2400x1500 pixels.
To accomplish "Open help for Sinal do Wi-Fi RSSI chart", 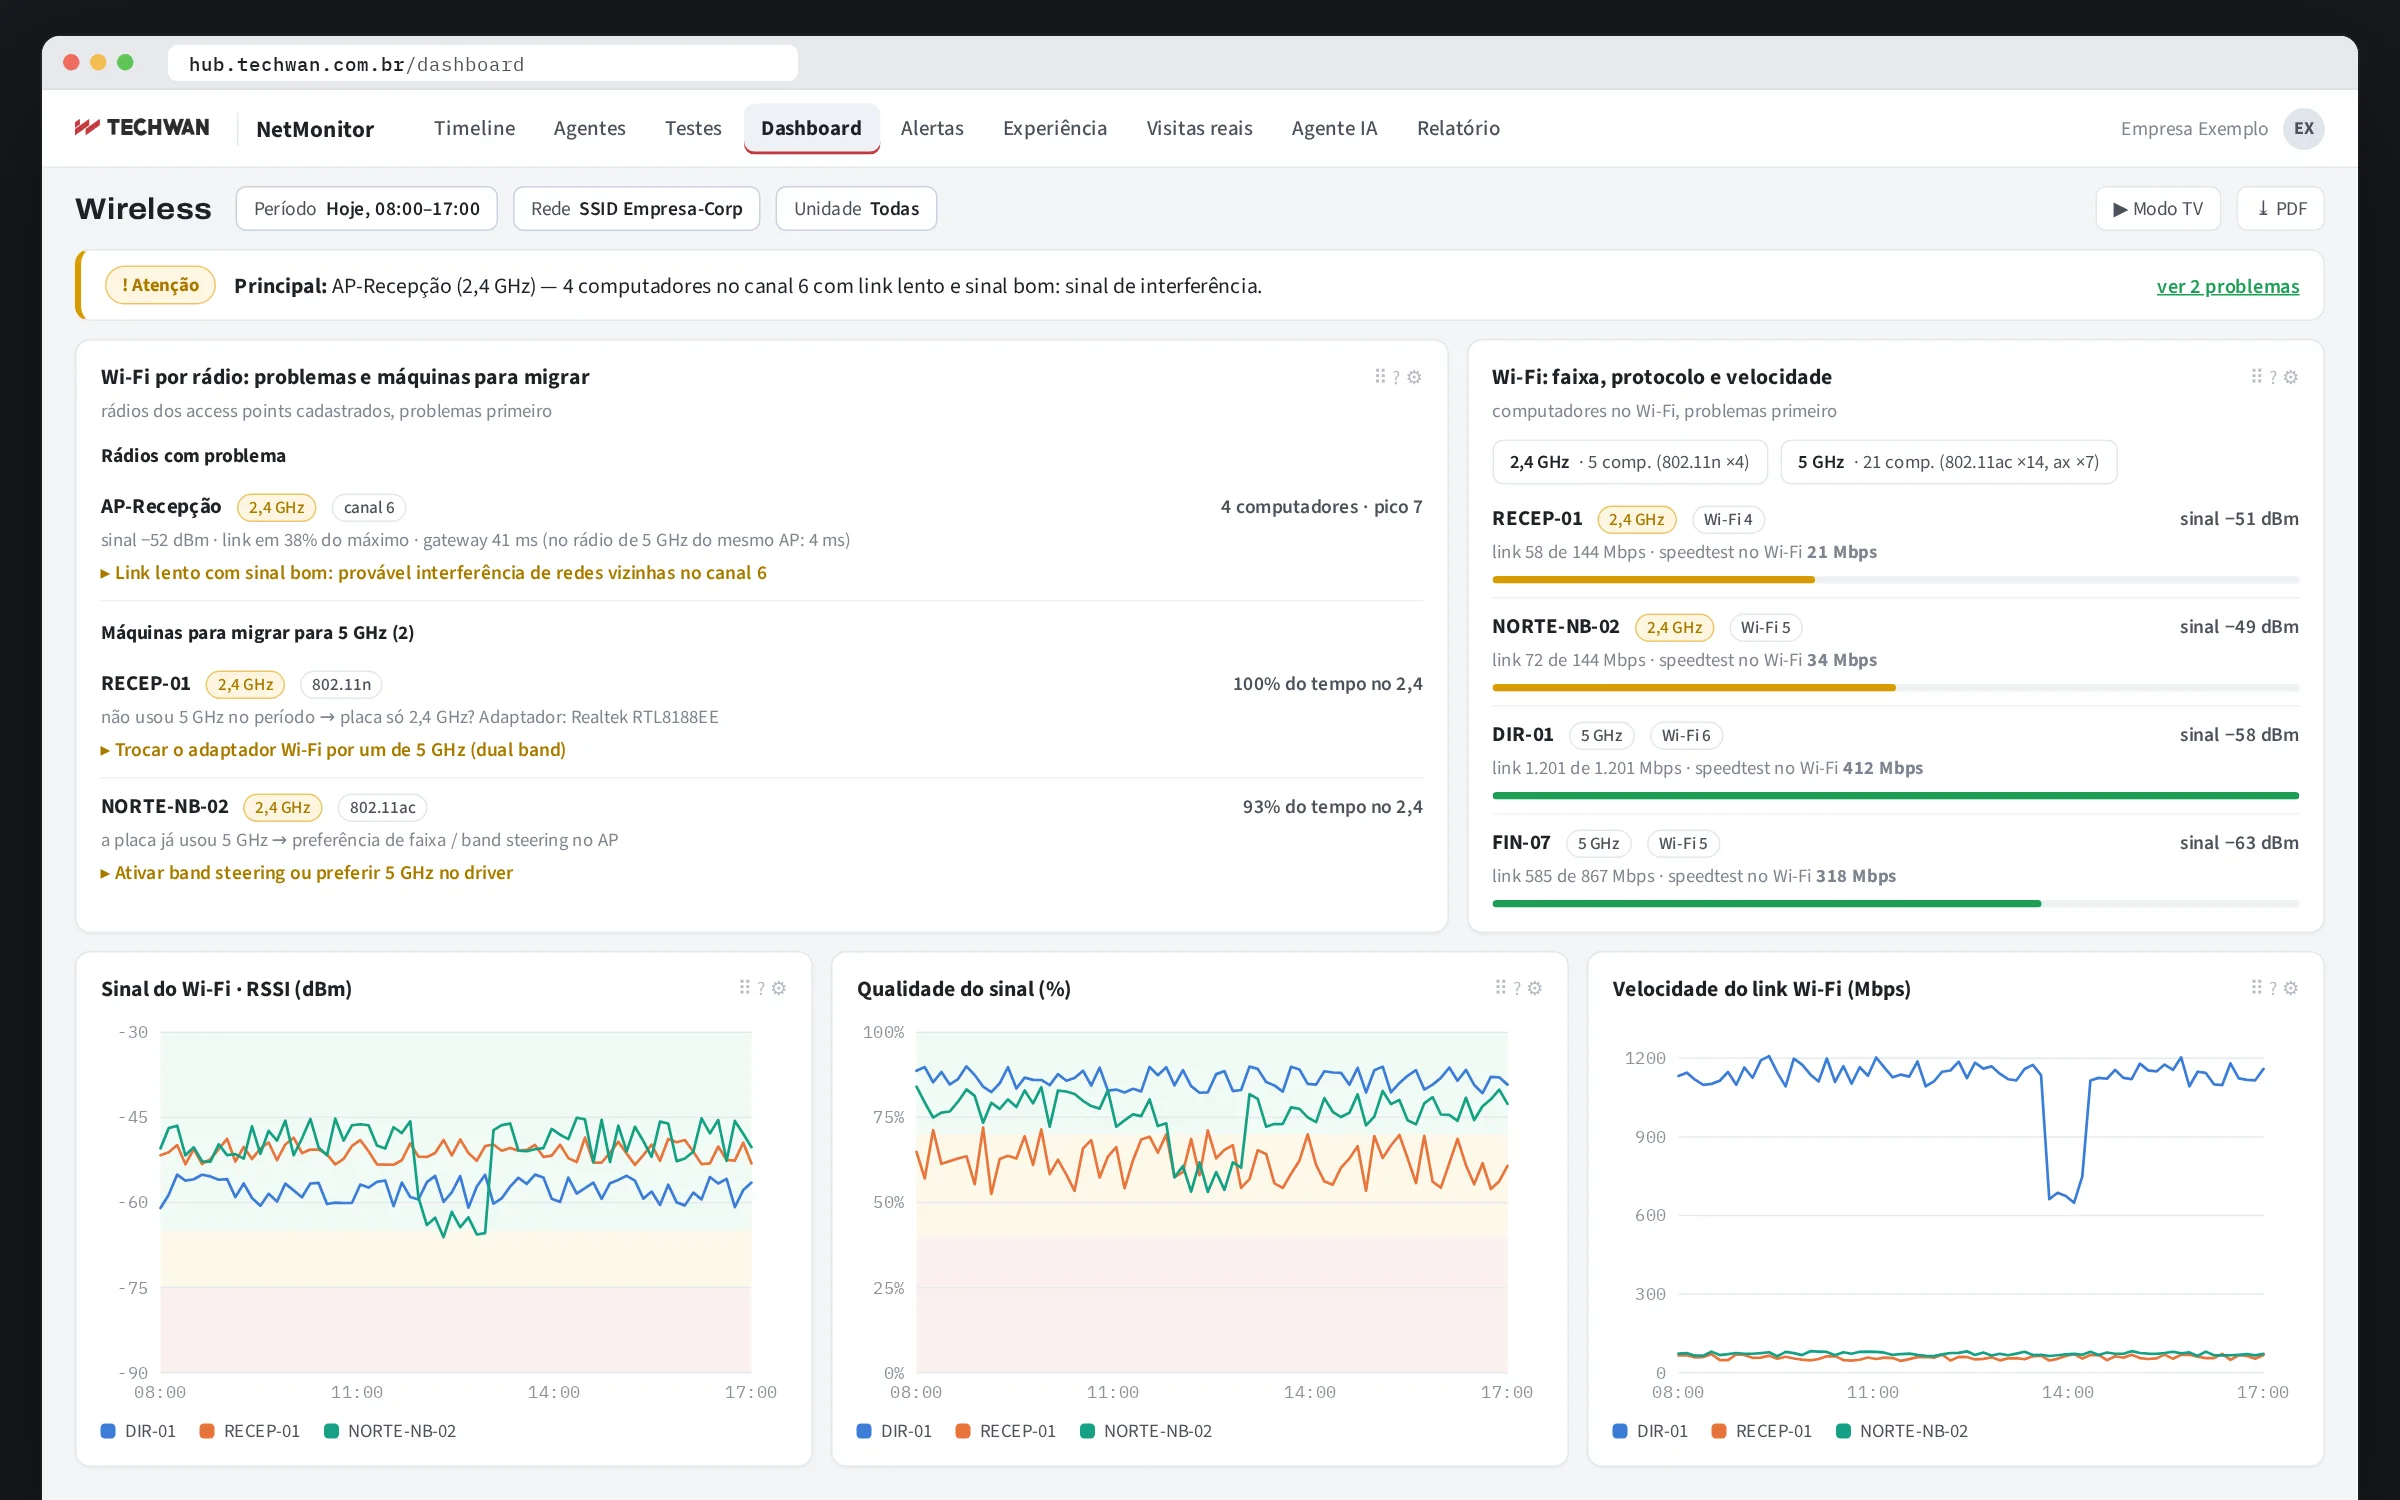I will click(761, 988).
